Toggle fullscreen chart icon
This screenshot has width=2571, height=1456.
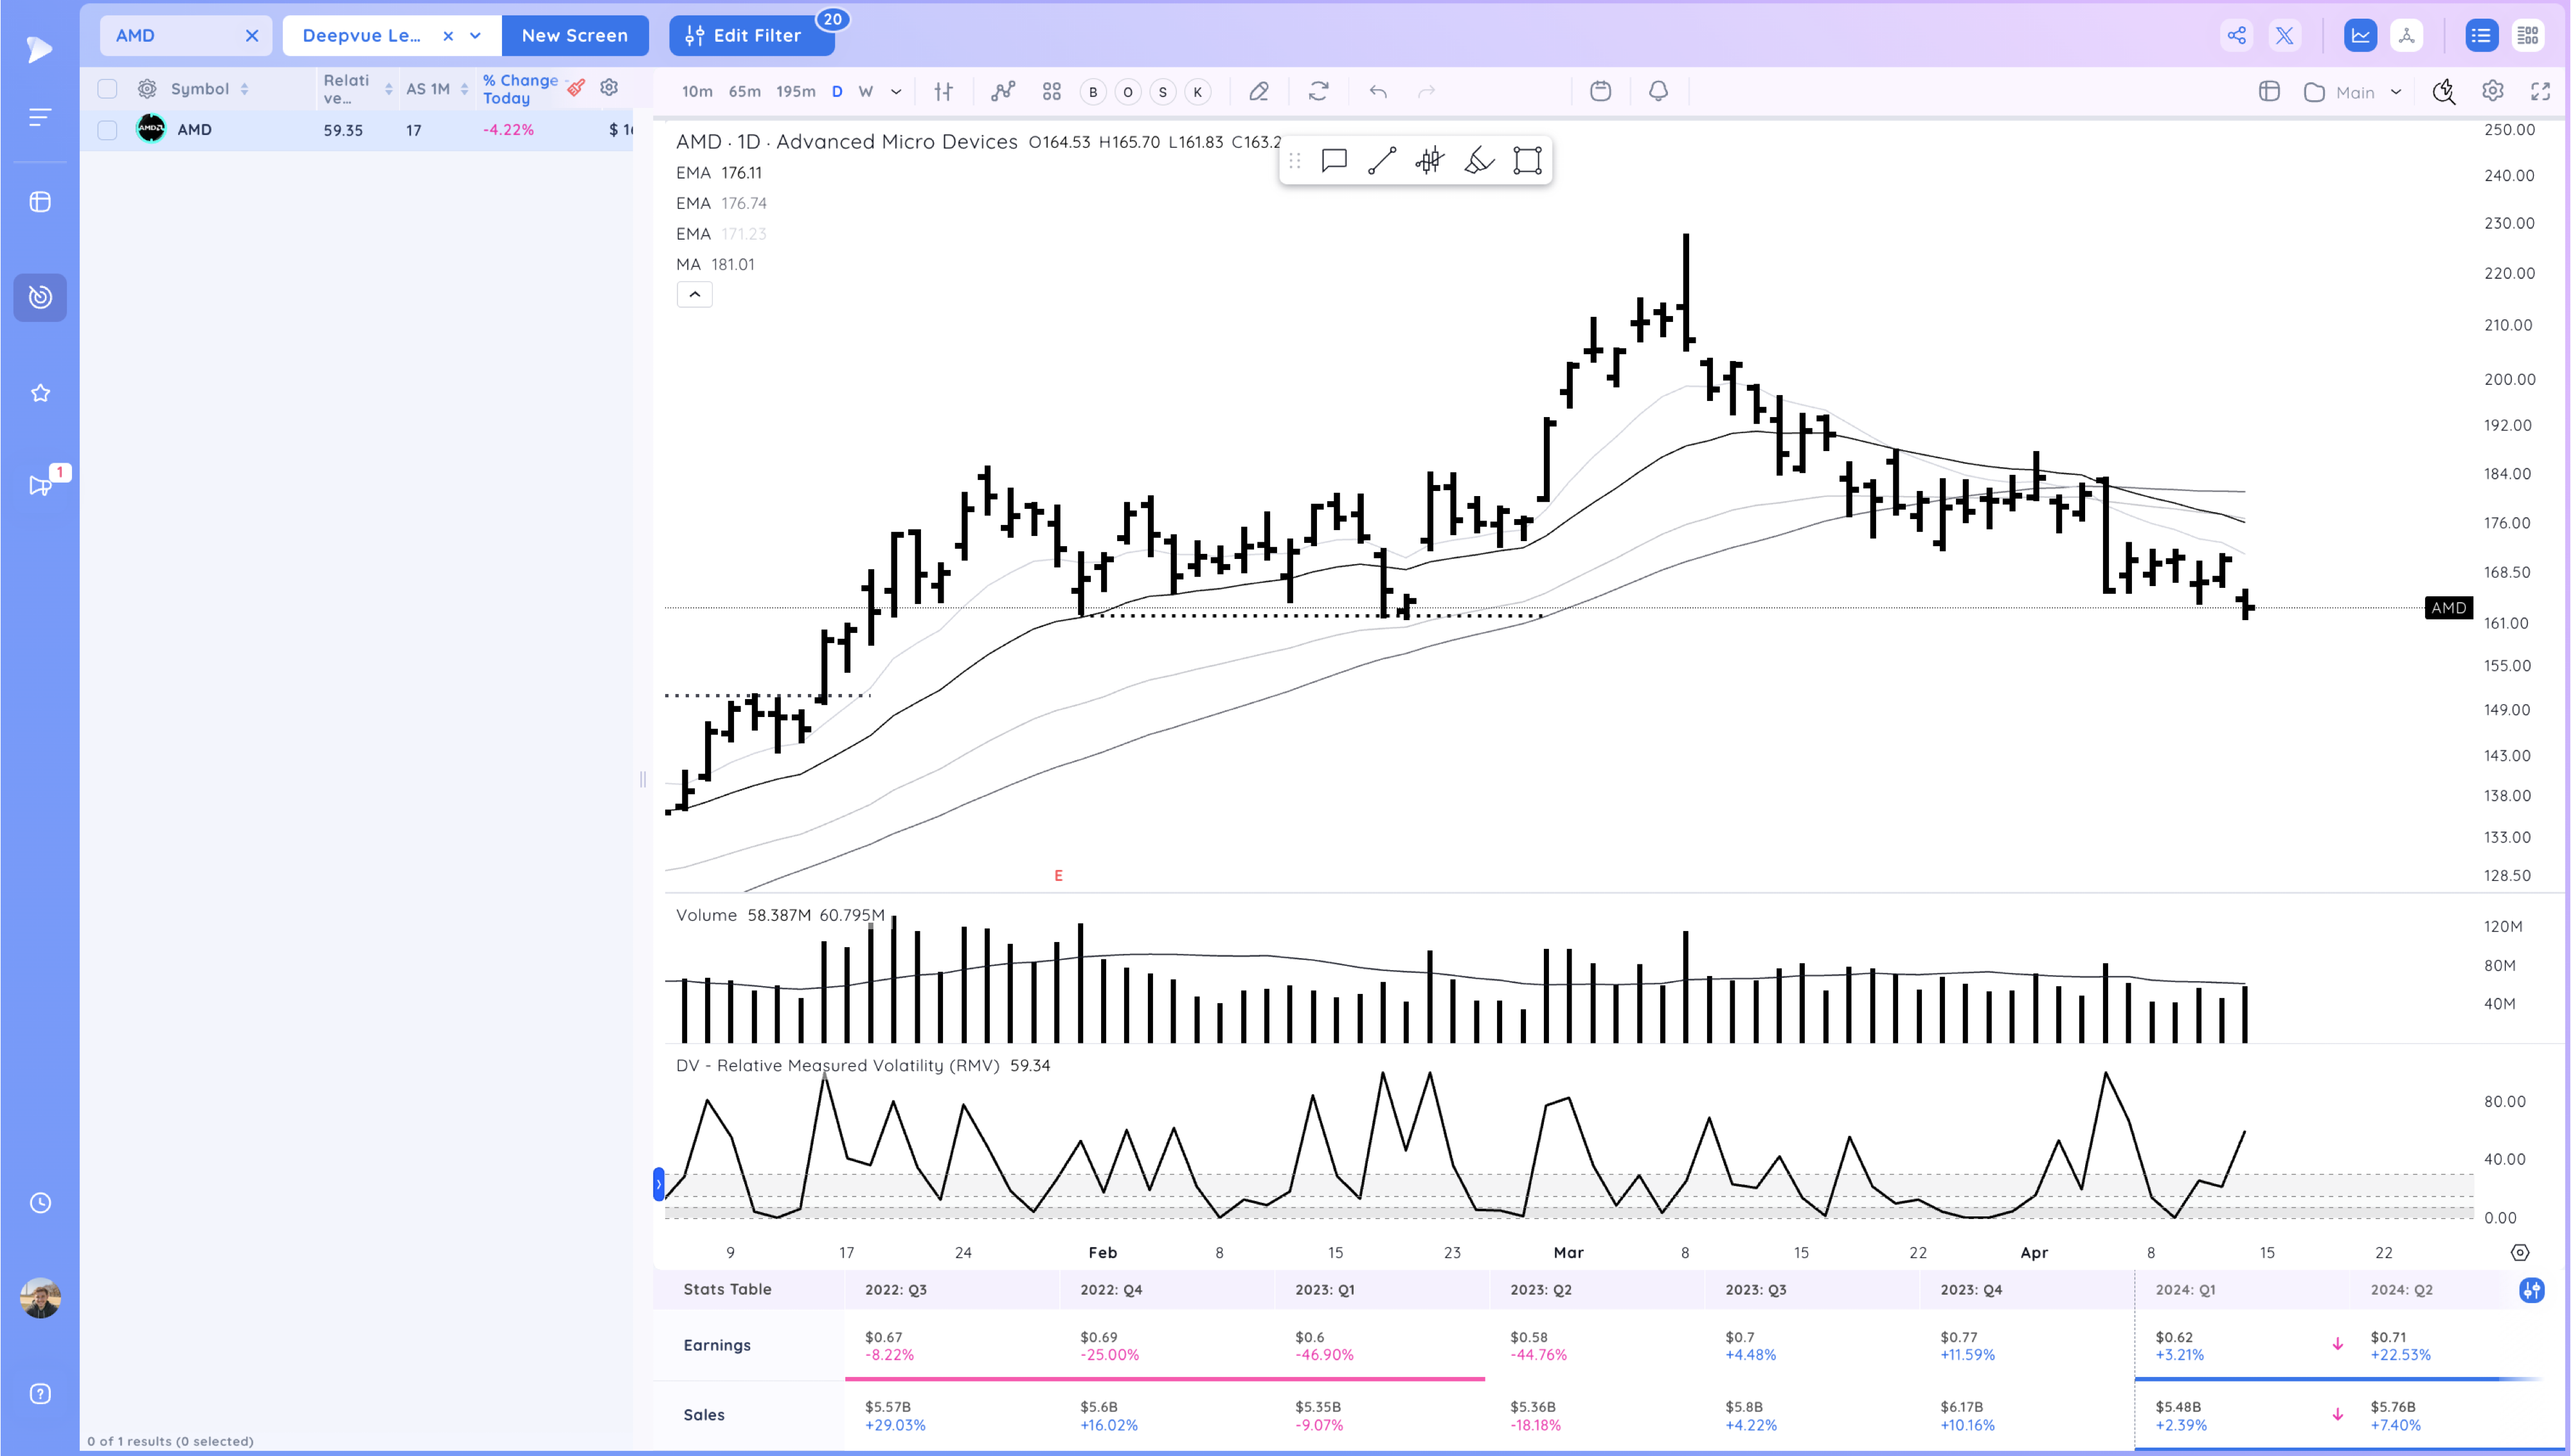click(x=2540, y=92)
